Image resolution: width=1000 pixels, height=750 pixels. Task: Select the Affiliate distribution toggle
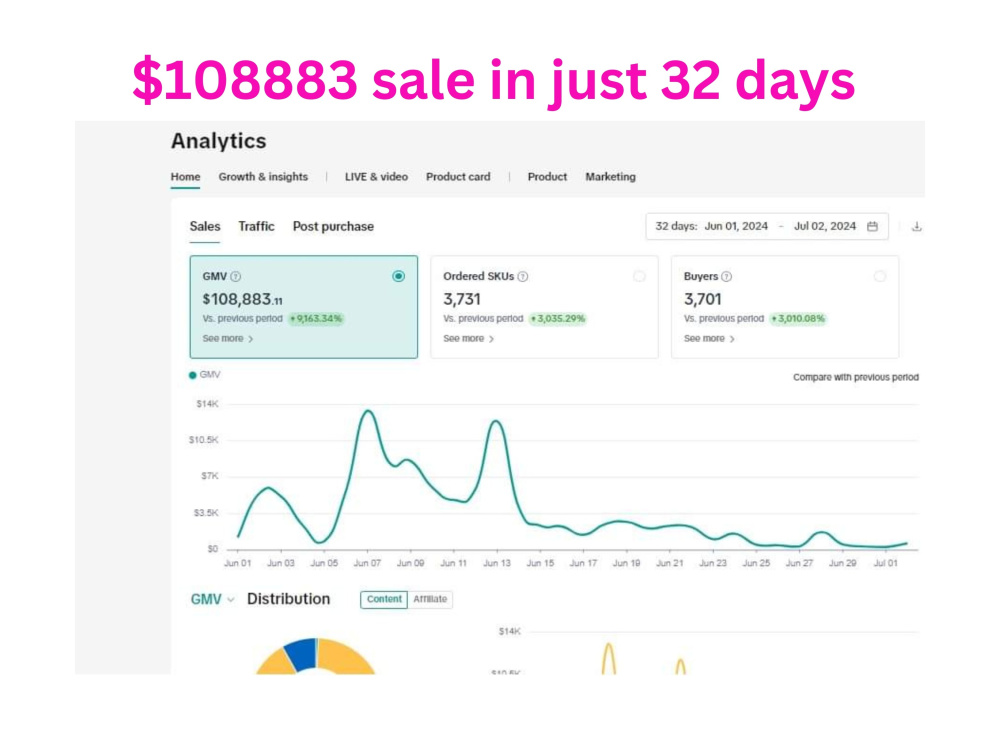pyautogui.click(x=430, y=599)
